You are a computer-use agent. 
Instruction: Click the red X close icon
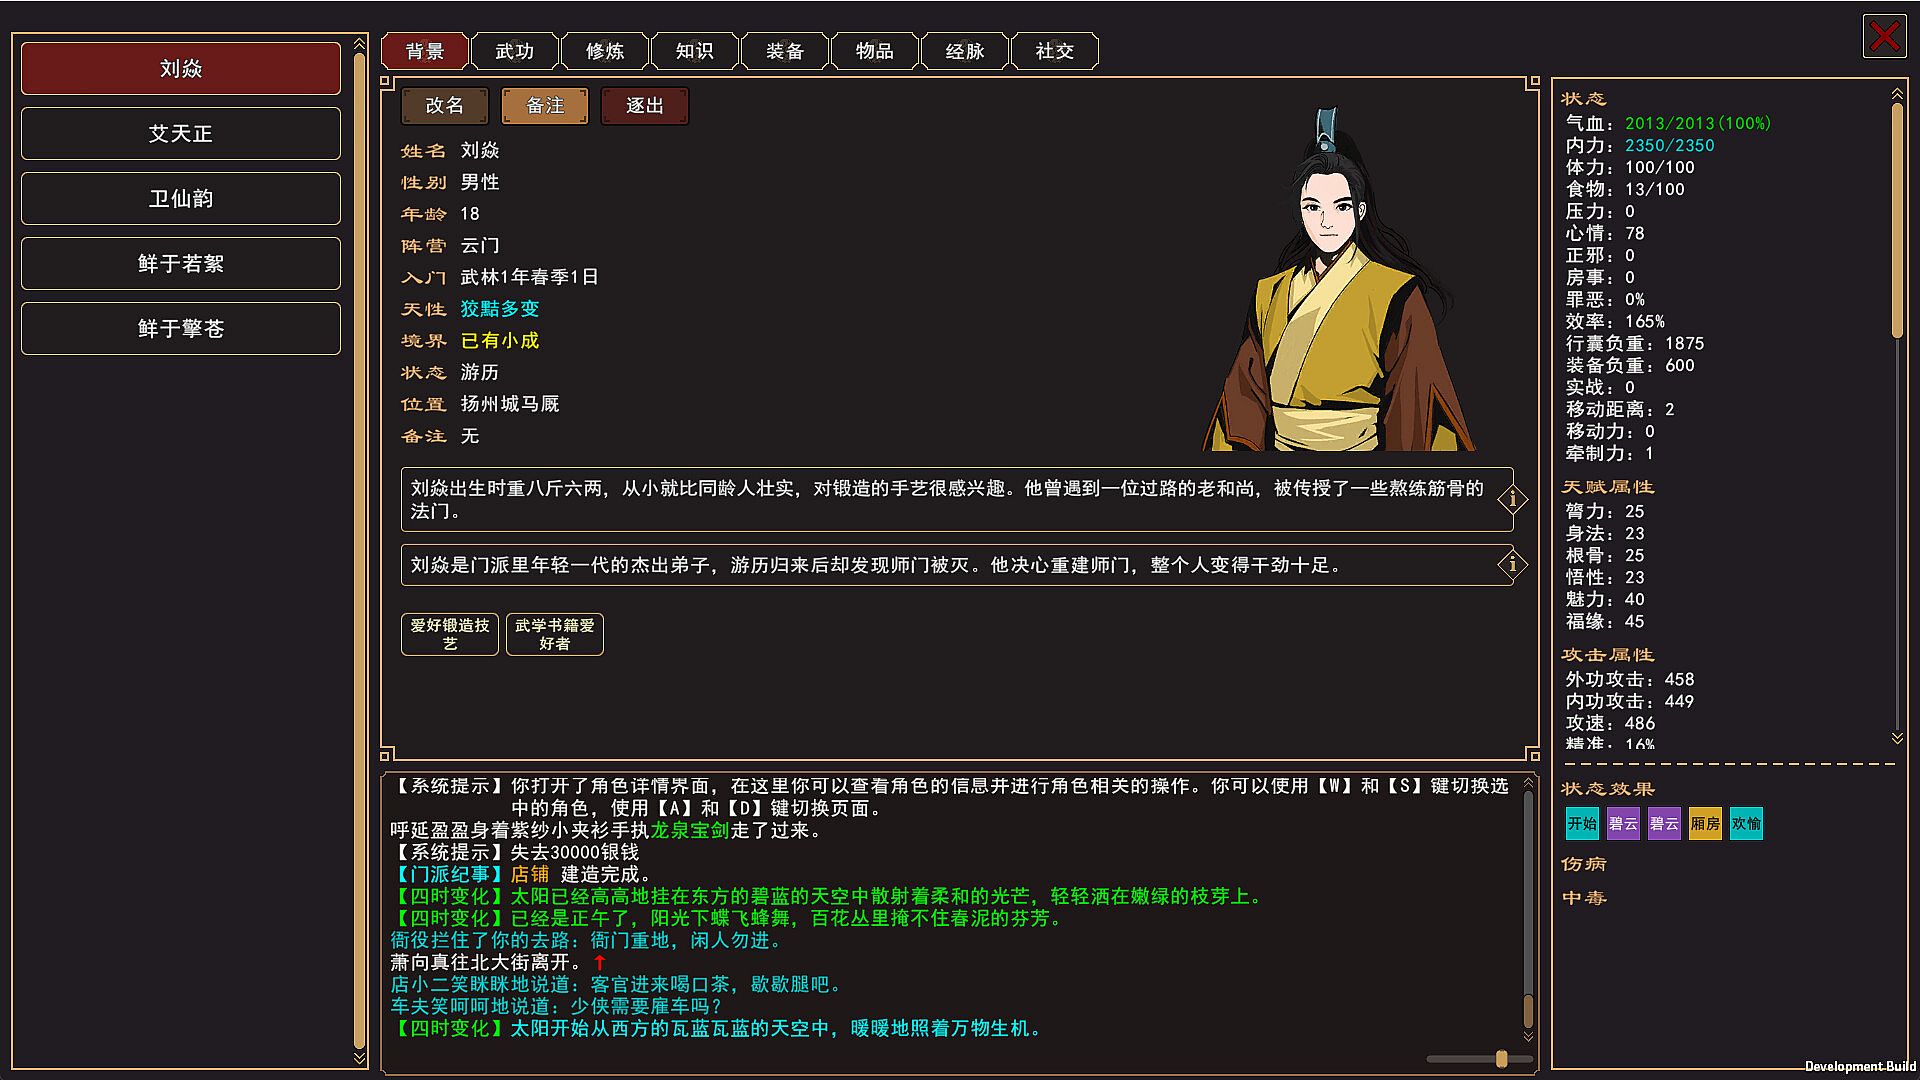pos(1884,37)
